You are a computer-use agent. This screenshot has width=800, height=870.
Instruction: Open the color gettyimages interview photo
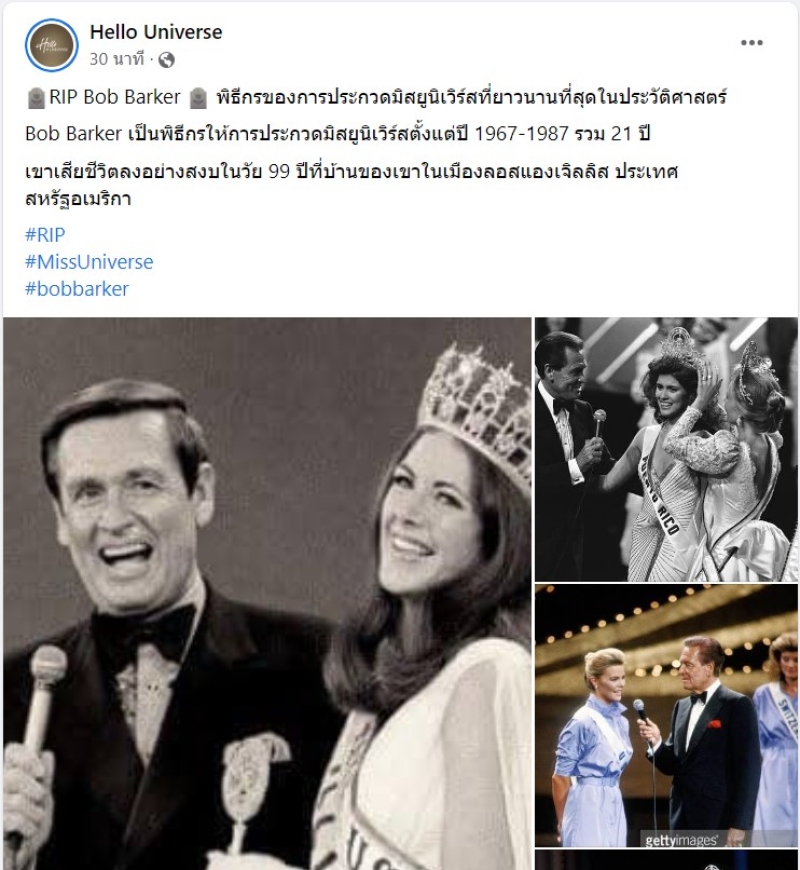pos(666,716)
